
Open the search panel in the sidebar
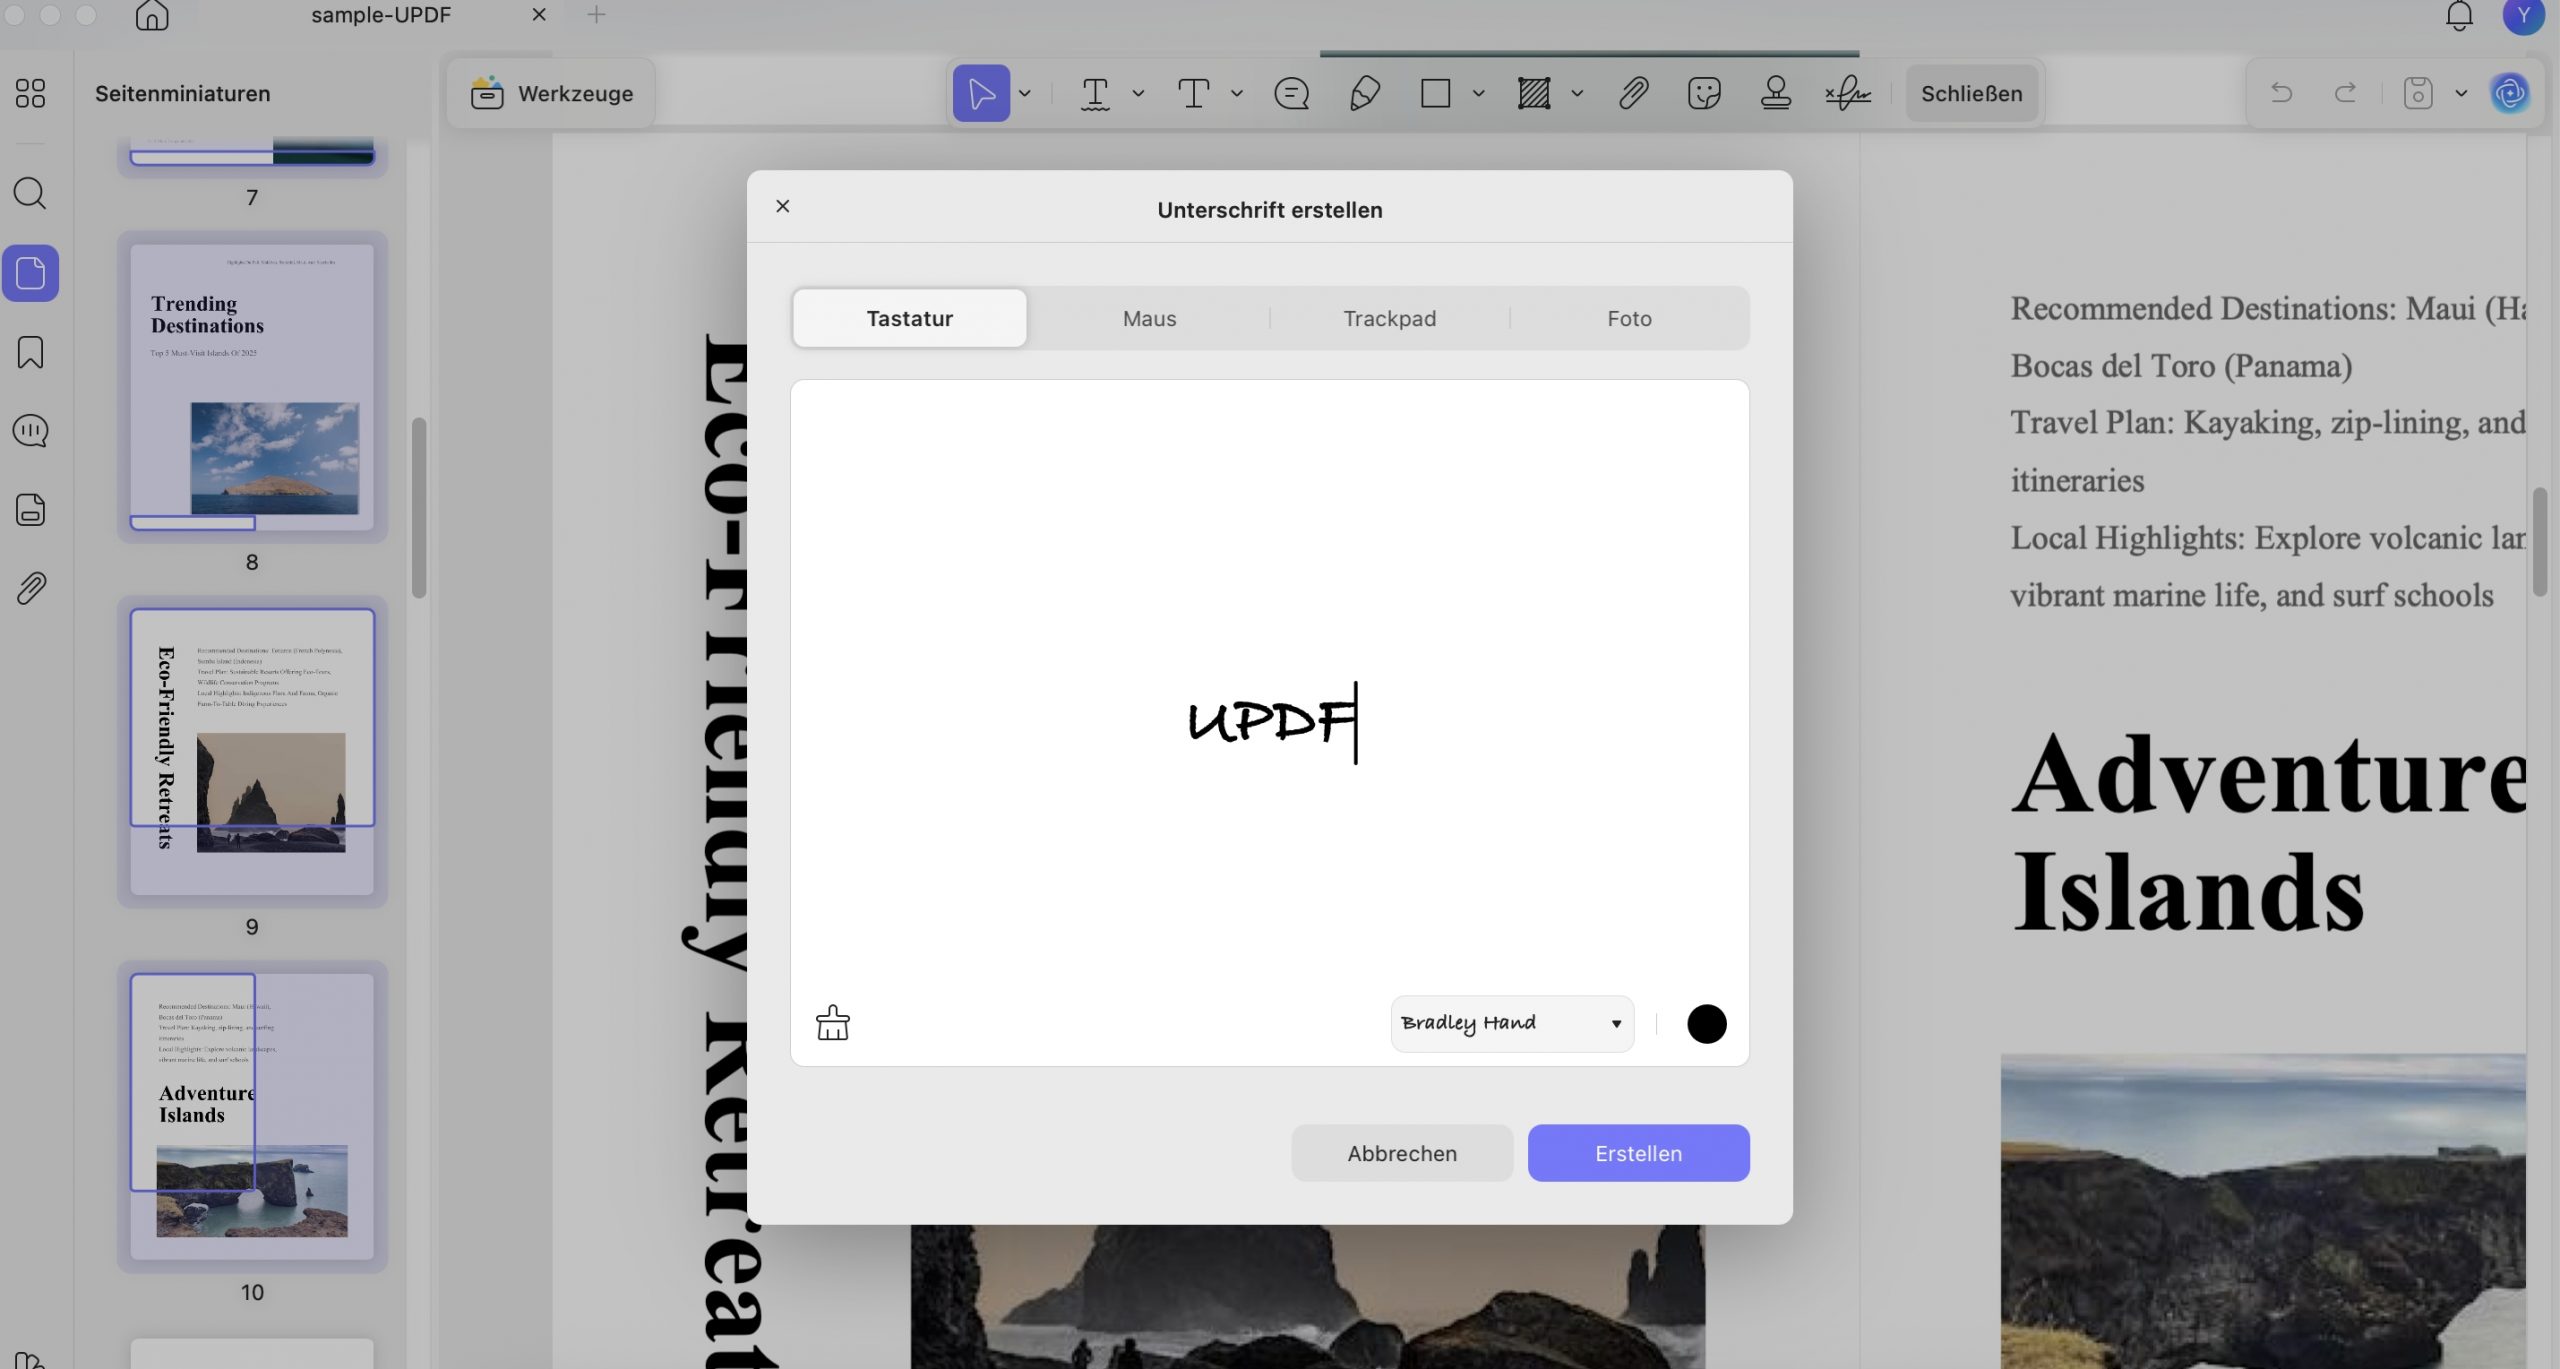pos(30,193)
